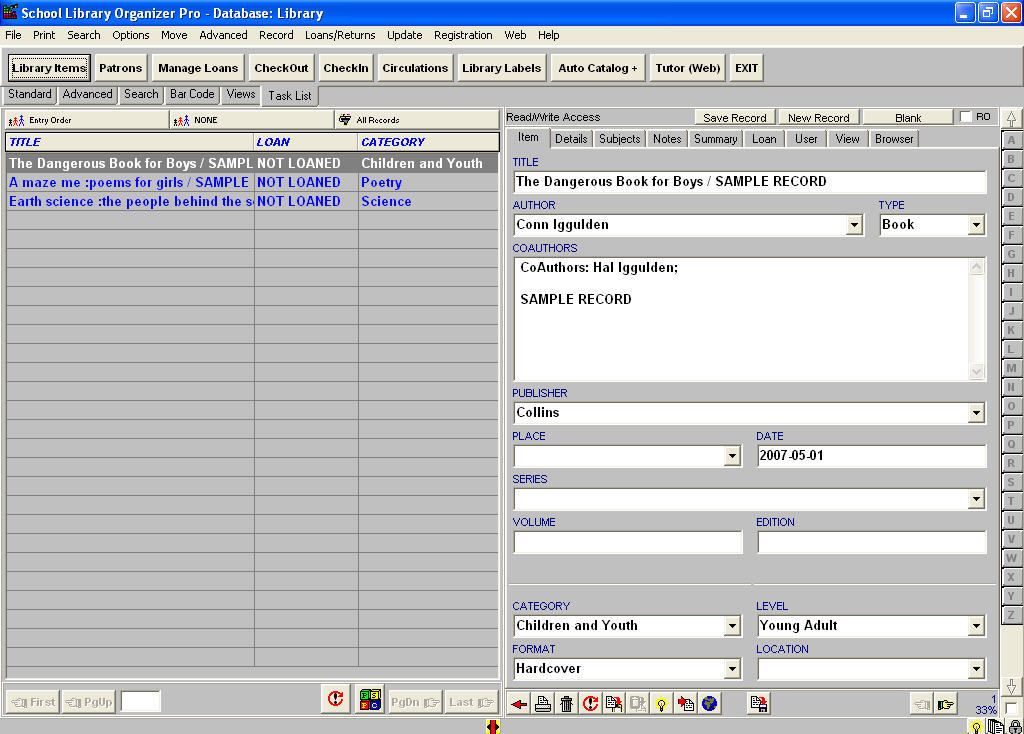
Task: Open the CATEGORY dropdown showing Children and Youth
Action: click(x=733, y=625)
